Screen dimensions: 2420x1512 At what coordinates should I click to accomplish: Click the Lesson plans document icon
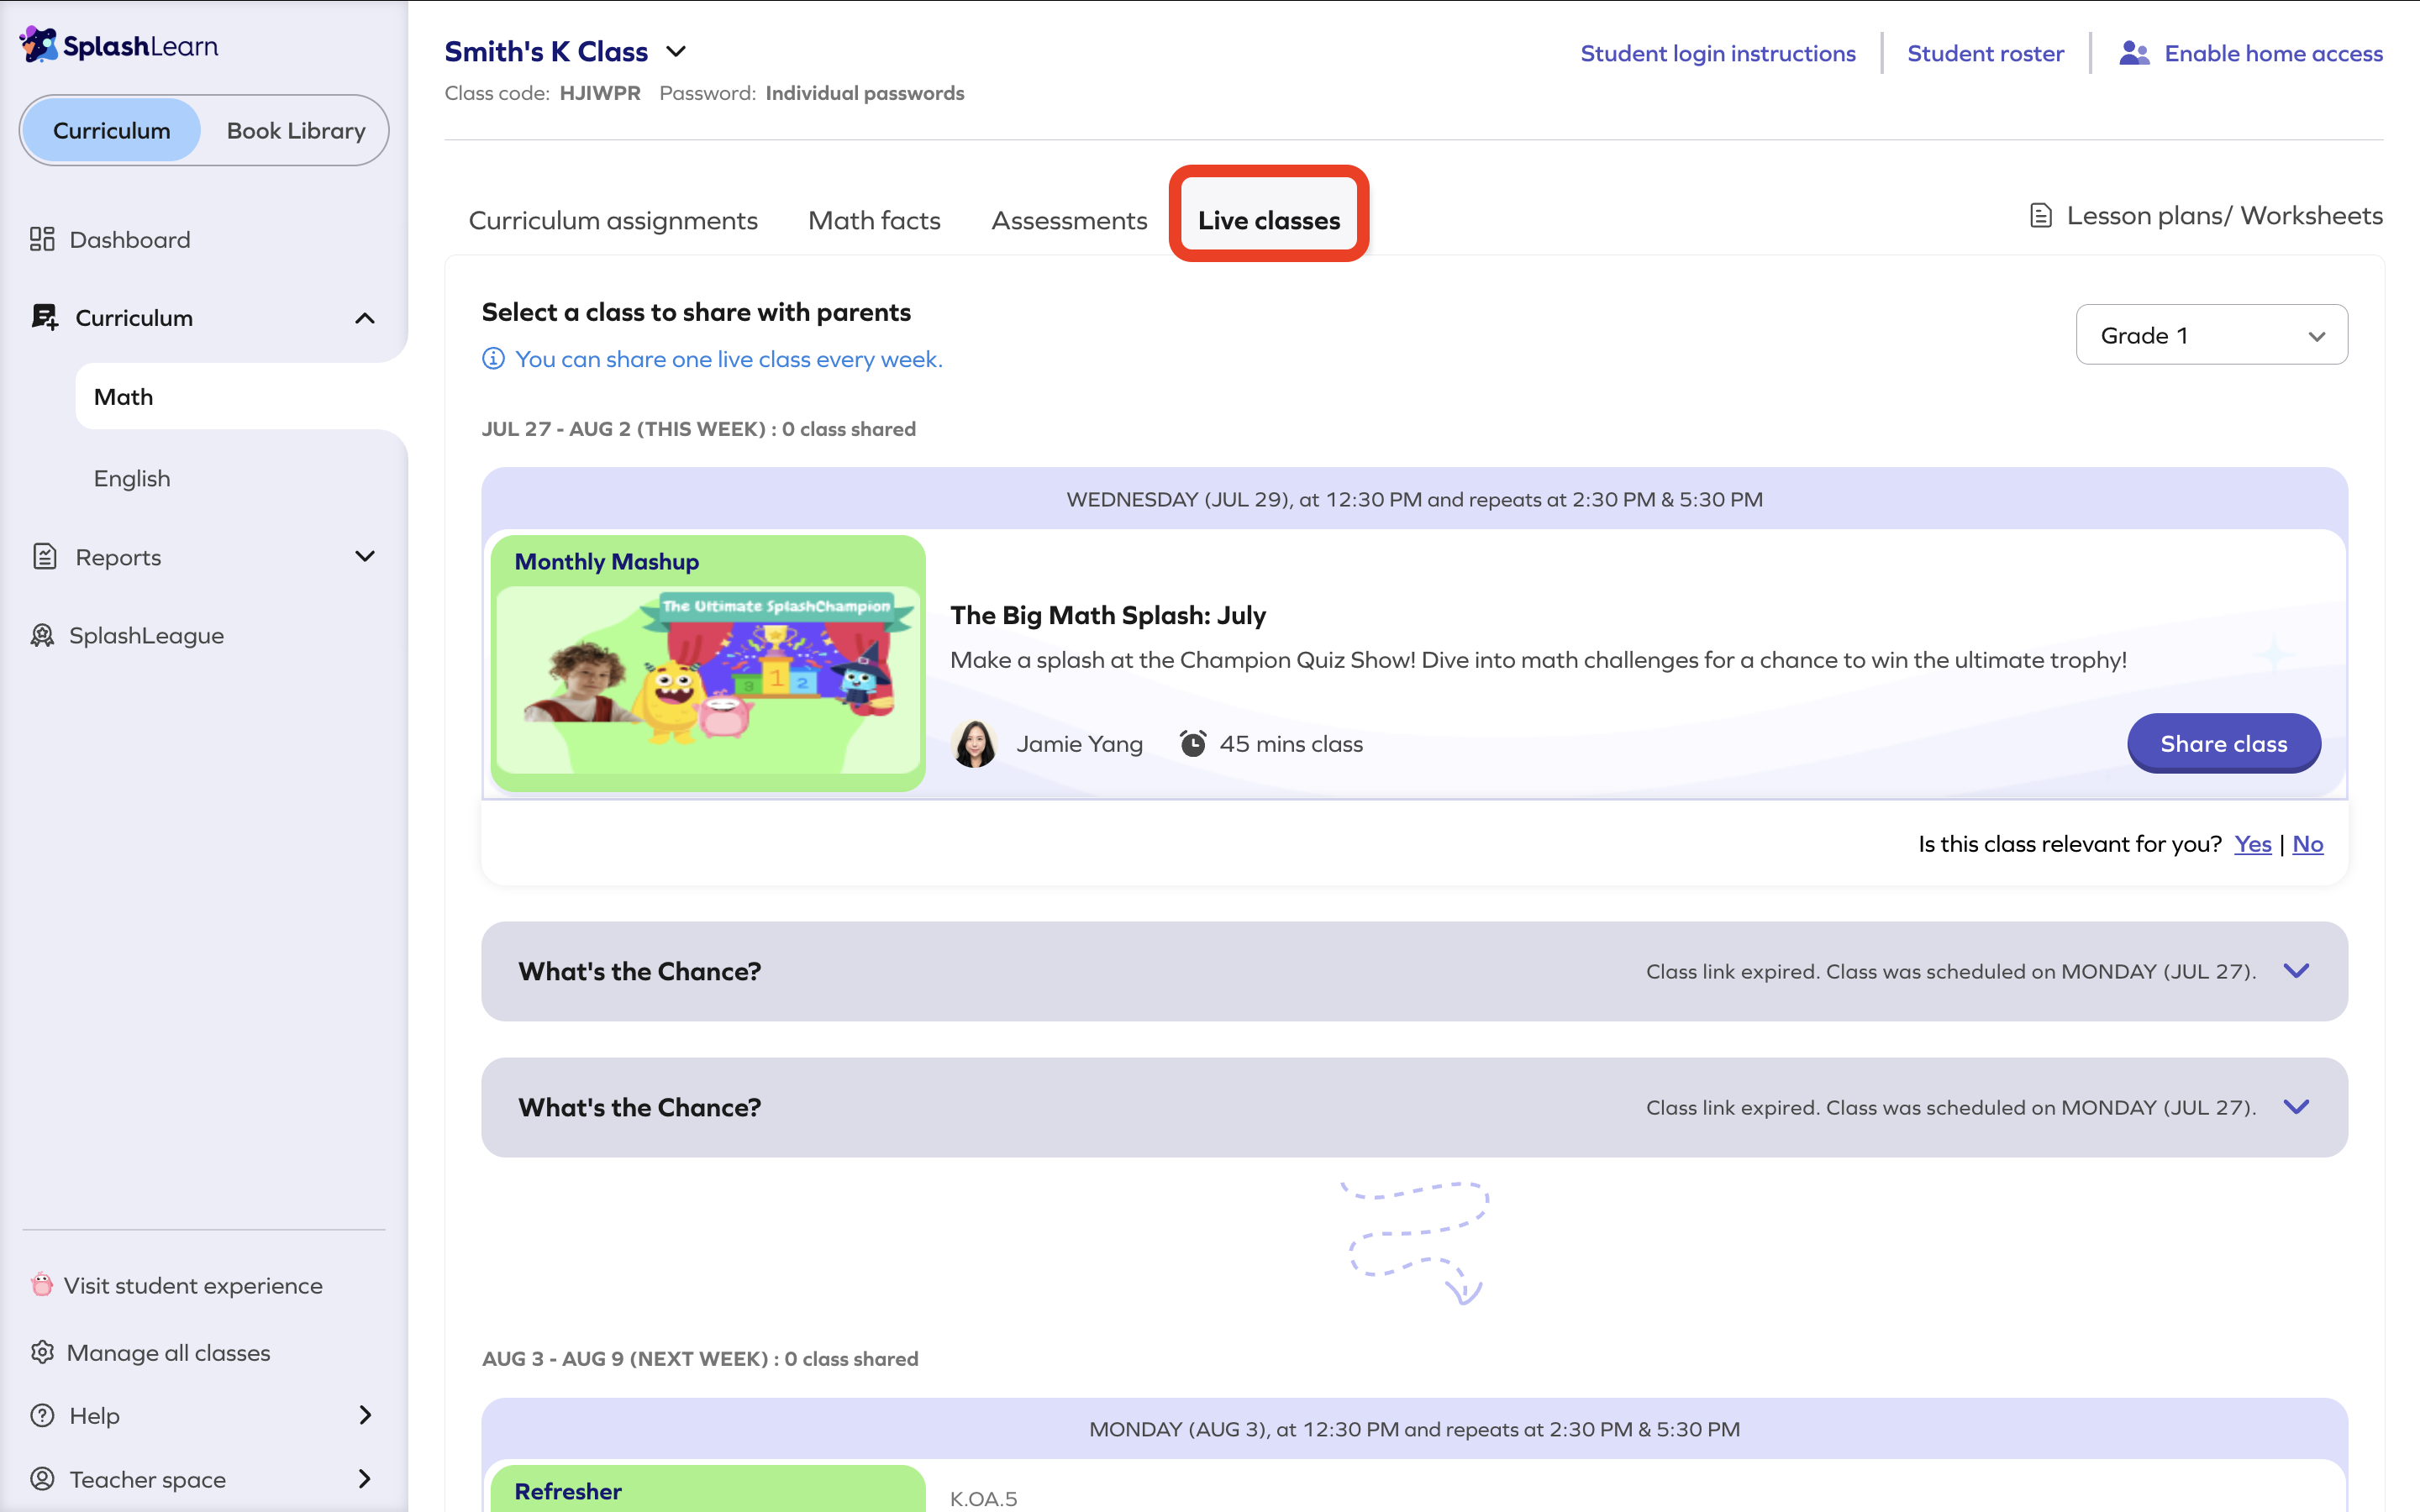[2041, 215]
